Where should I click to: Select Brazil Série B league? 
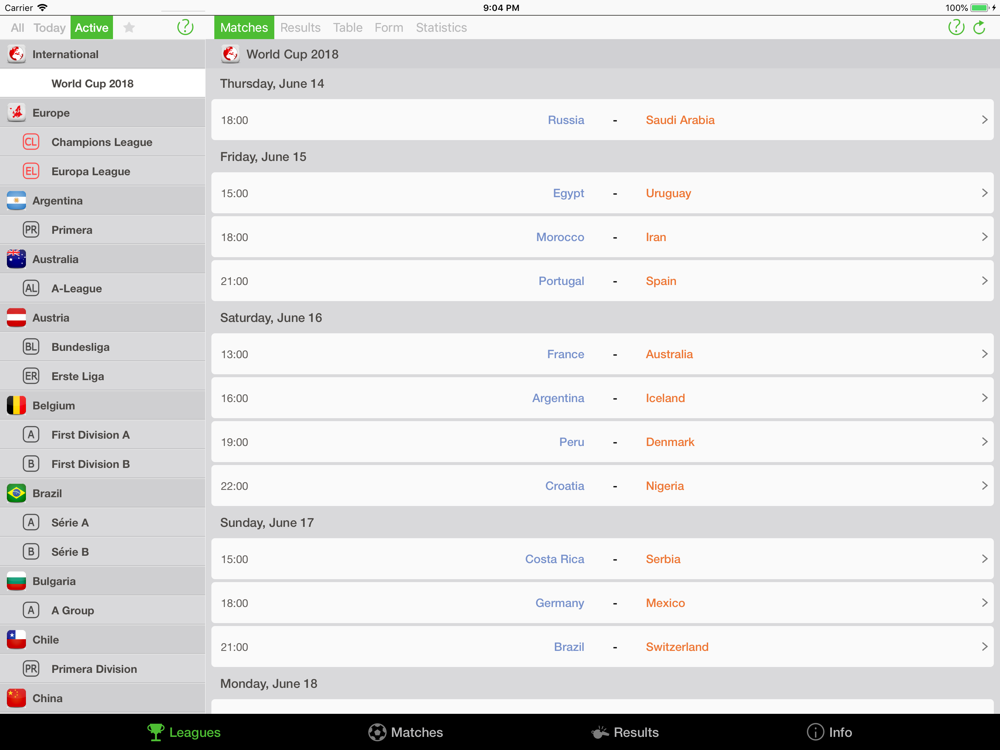coord(103,552)
